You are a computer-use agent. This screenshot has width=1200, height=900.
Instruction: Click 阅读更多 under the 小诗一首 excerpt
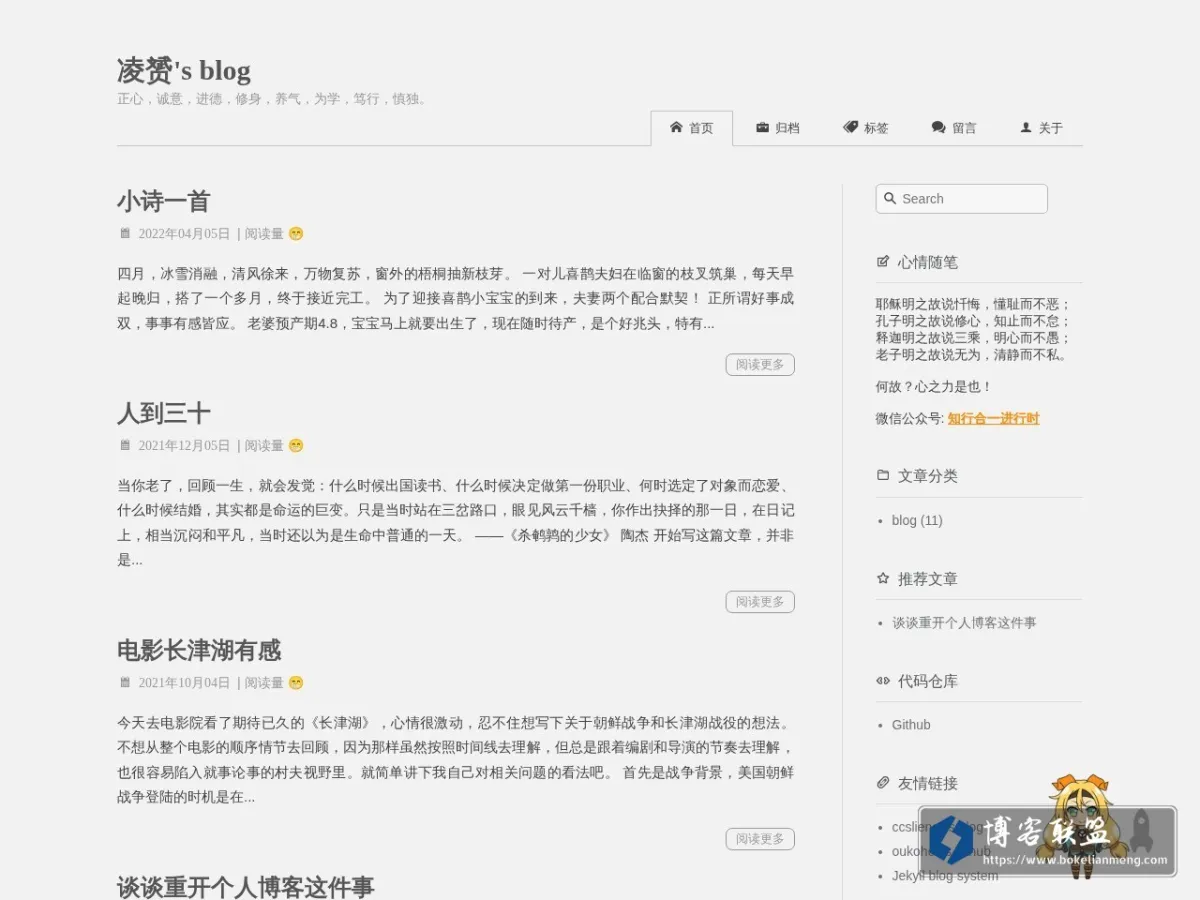760,365
